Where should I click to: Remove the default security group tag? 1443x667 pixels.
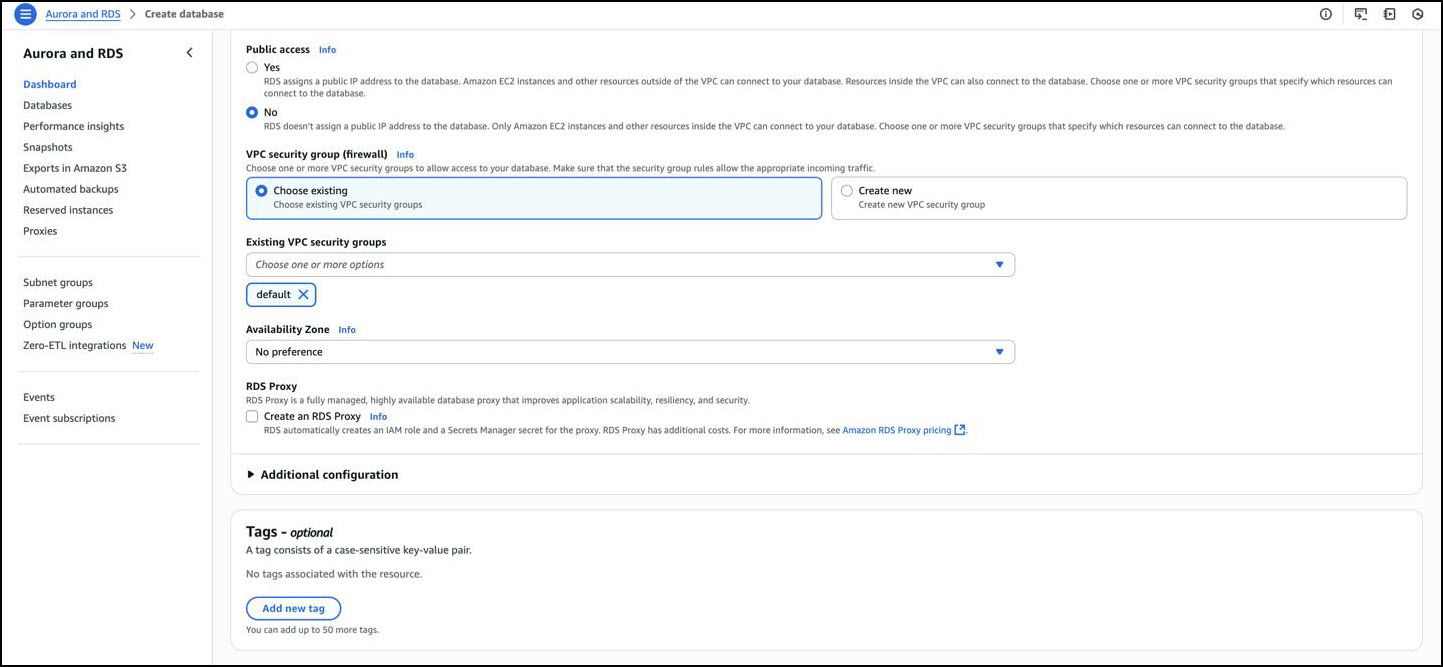[303, 294]
